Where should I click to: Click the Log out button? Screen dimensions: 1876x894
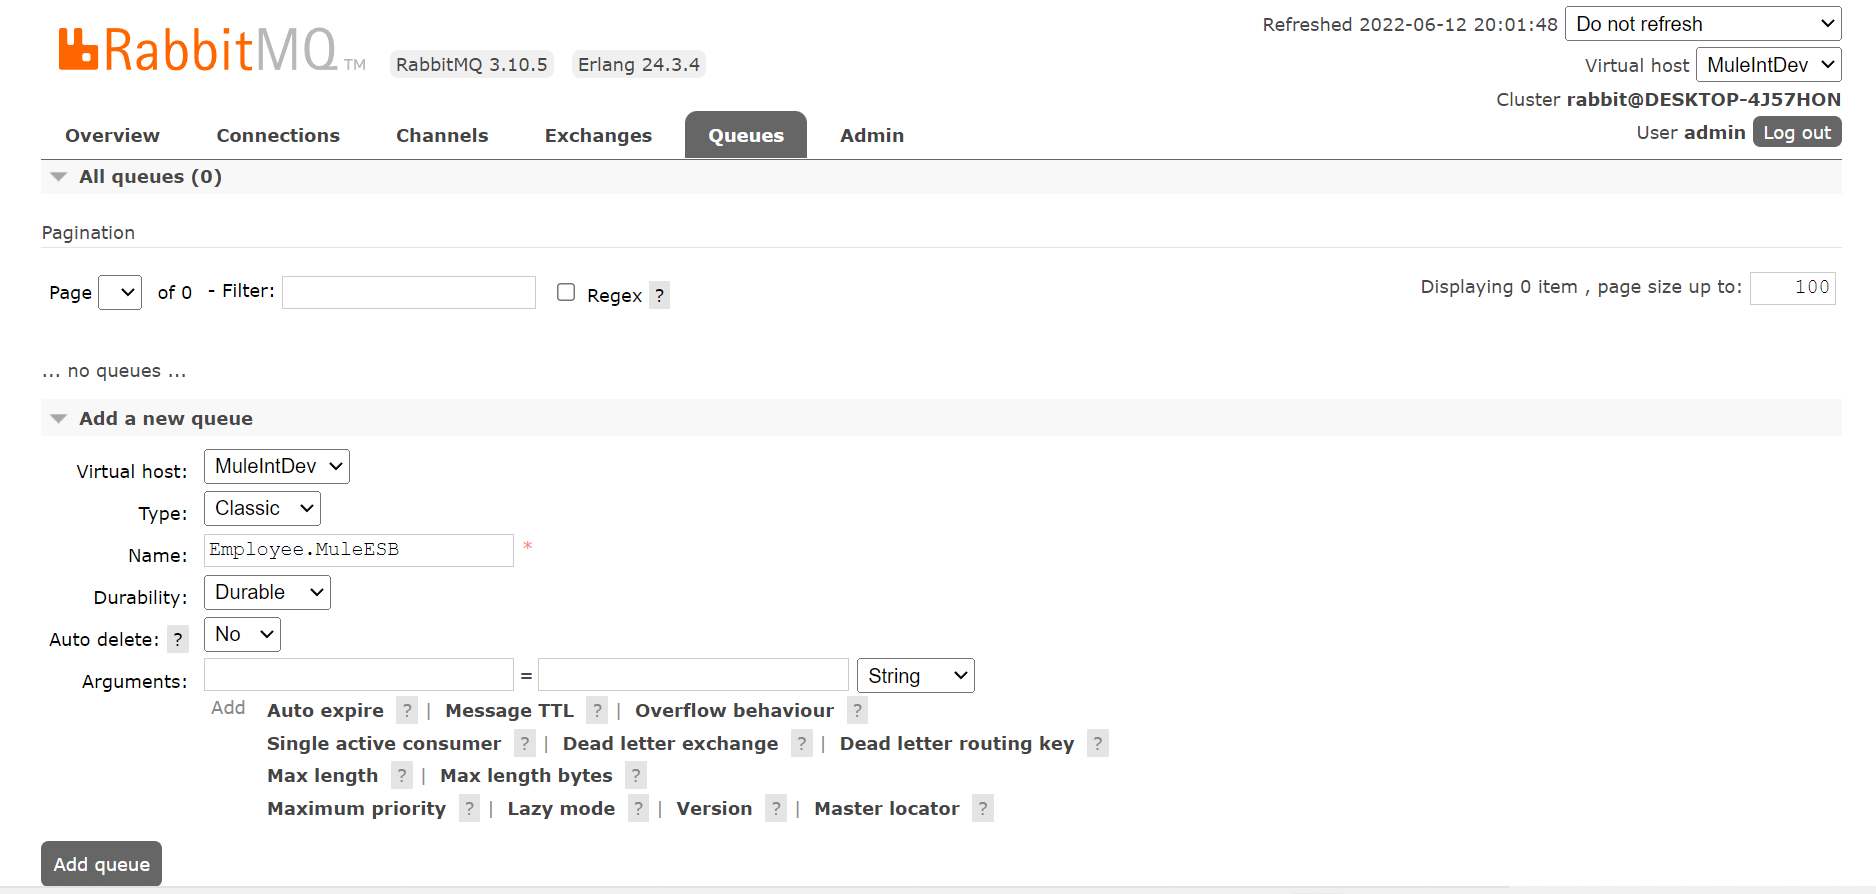1797,132
